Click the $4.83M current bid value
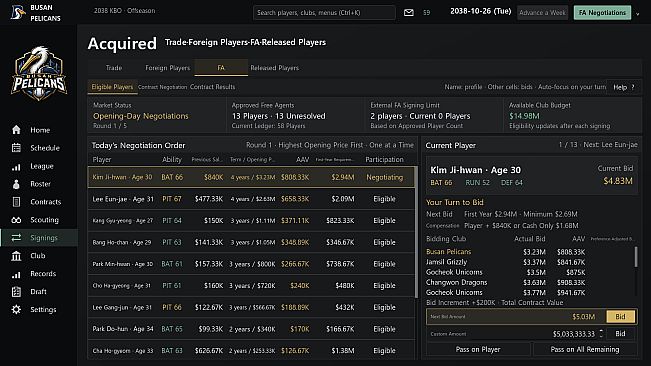Screen dimensions: 651x366 618,181
